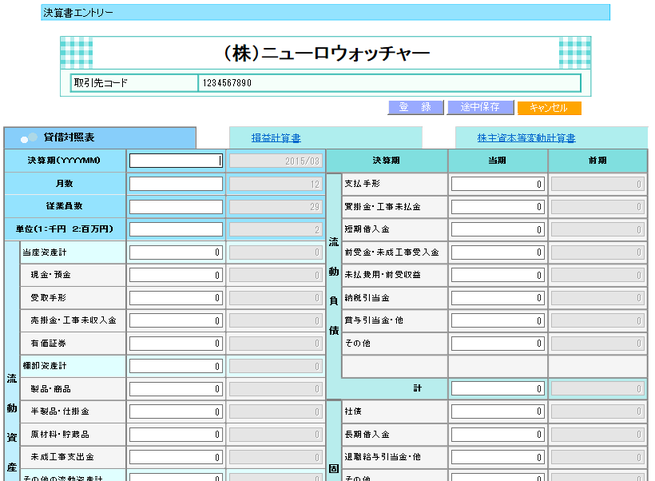Select the 売掛金・工事未収入金 input field
The image size is (655, 481).
(176, 321)
